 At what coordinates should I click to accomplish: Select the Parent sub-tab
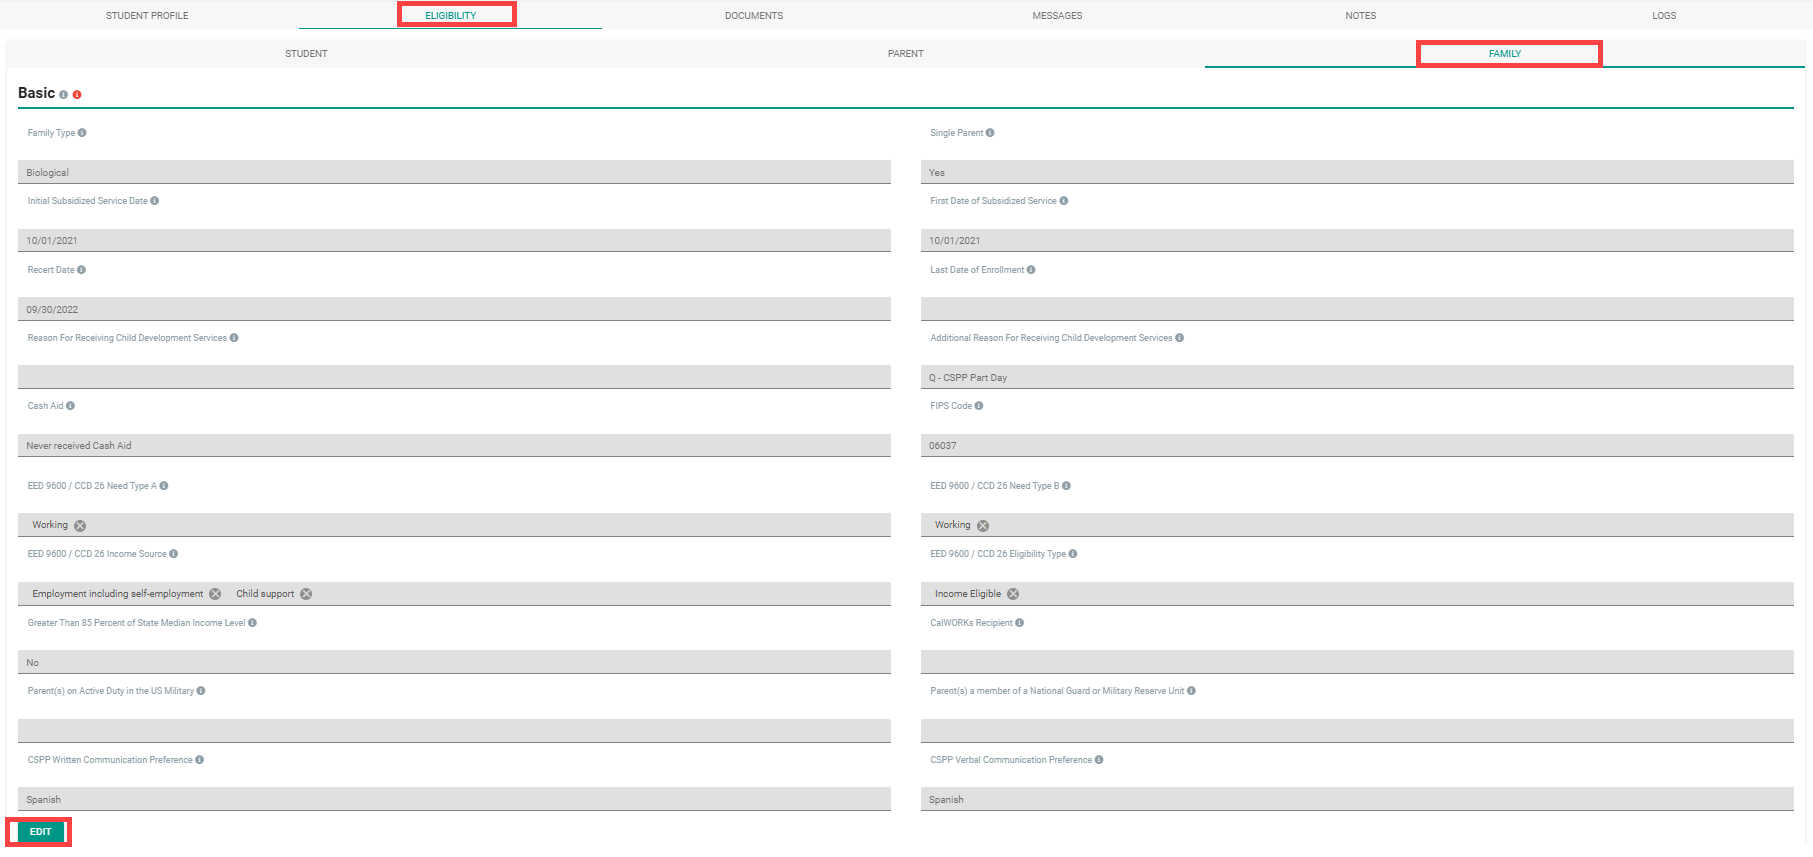point(906,54)
